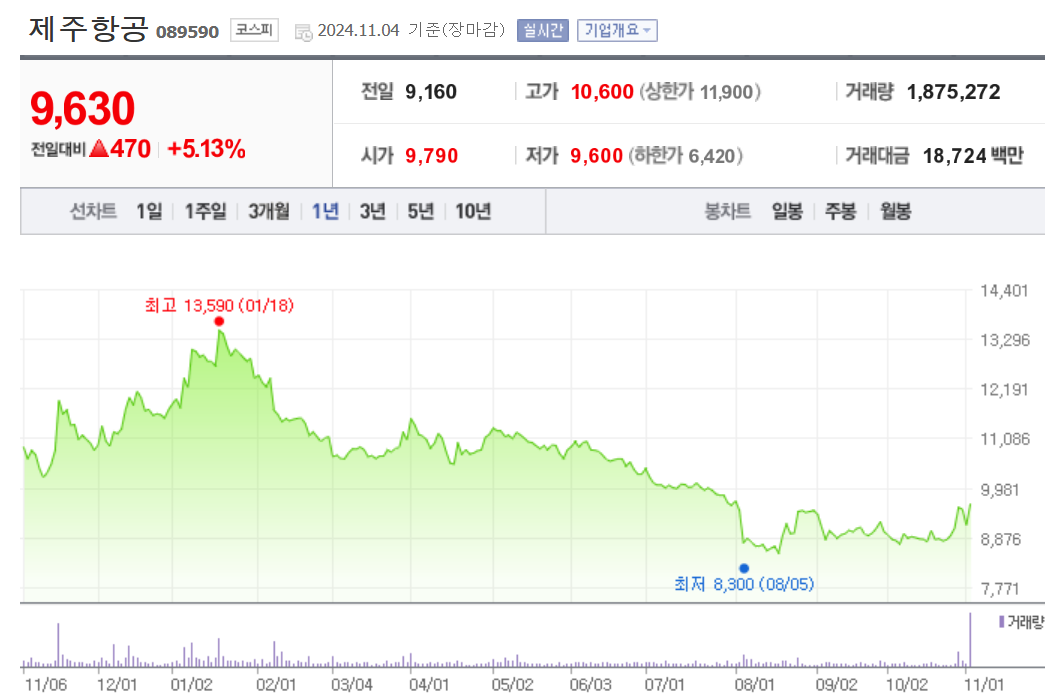Click the 2024.11.04 기준(장마감) date text

point(411,31)
